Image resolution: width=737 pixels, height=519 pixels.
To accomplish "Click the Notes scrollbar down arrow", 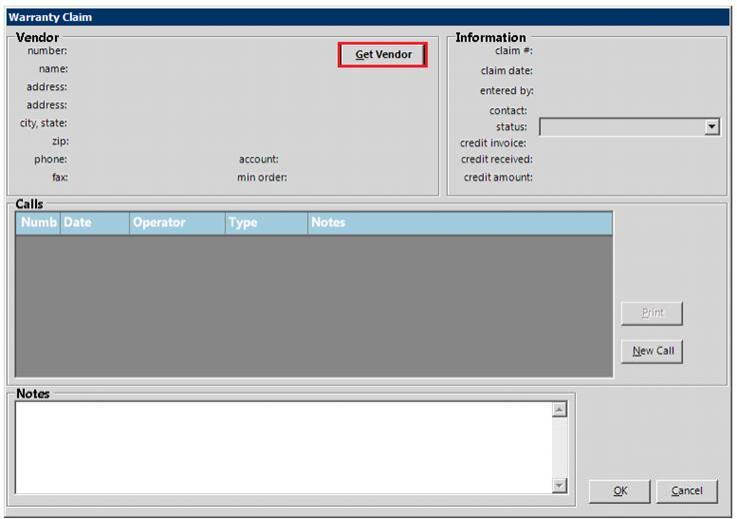I will coord(559,485).
